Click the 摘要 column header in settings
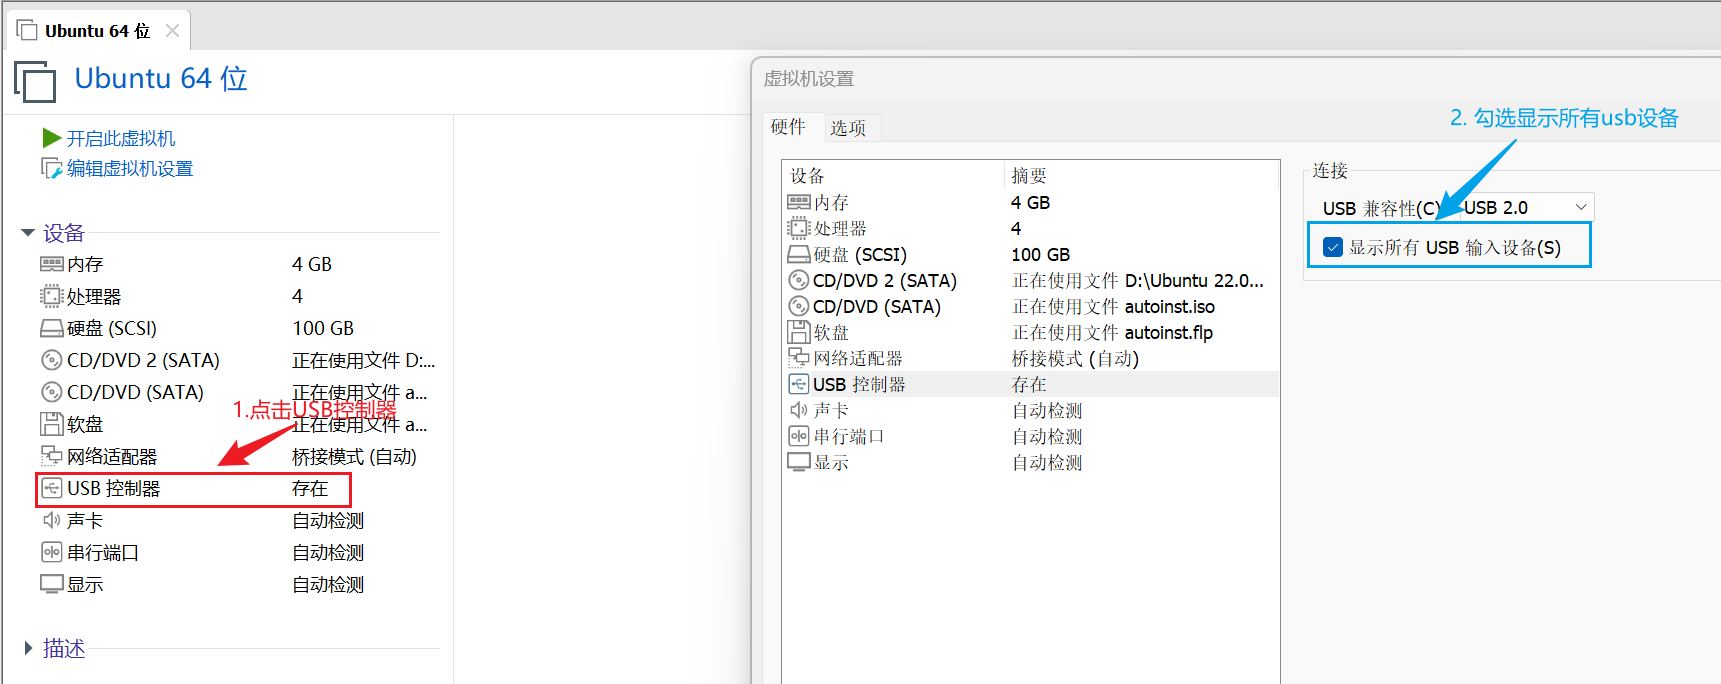Viewport: 1721px width, 684px height. point(1141,175)
